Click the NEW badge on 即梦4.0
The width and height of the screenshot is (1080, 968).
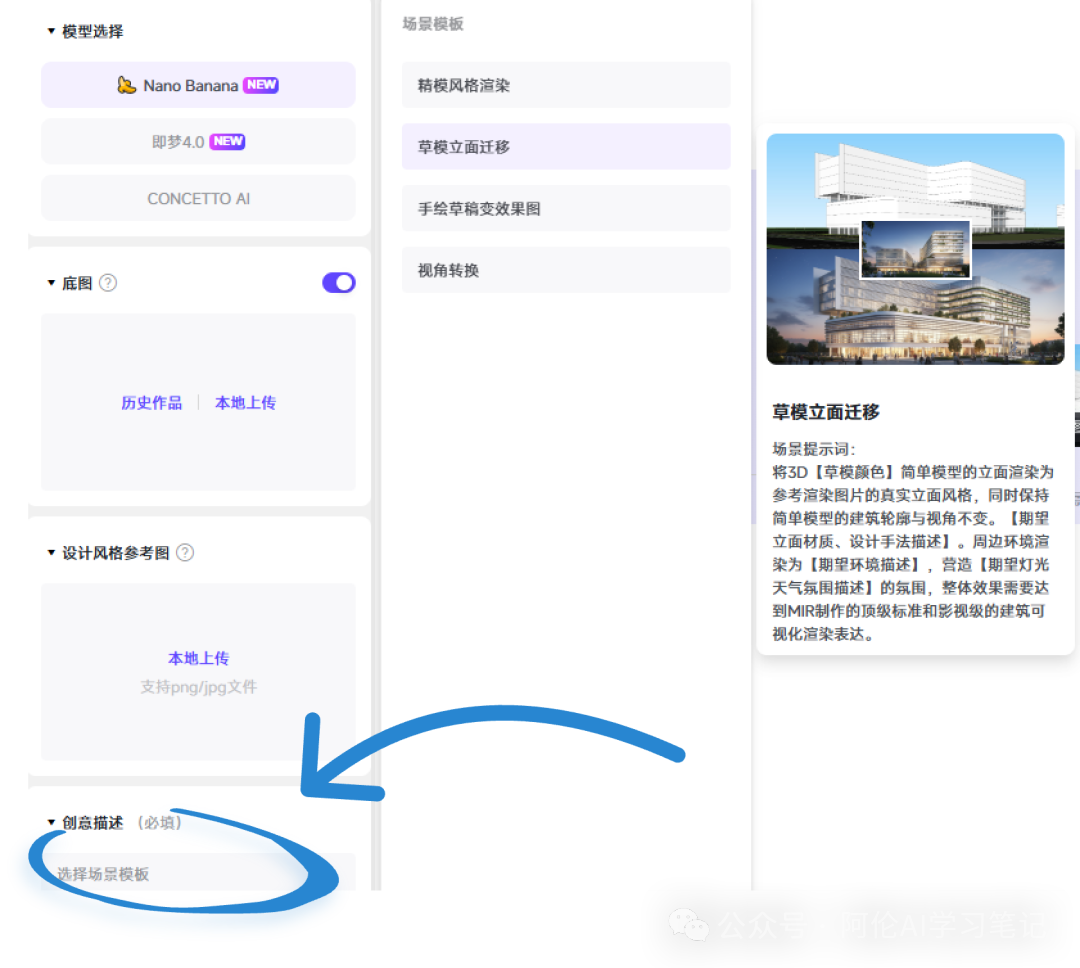coord(228,142)
